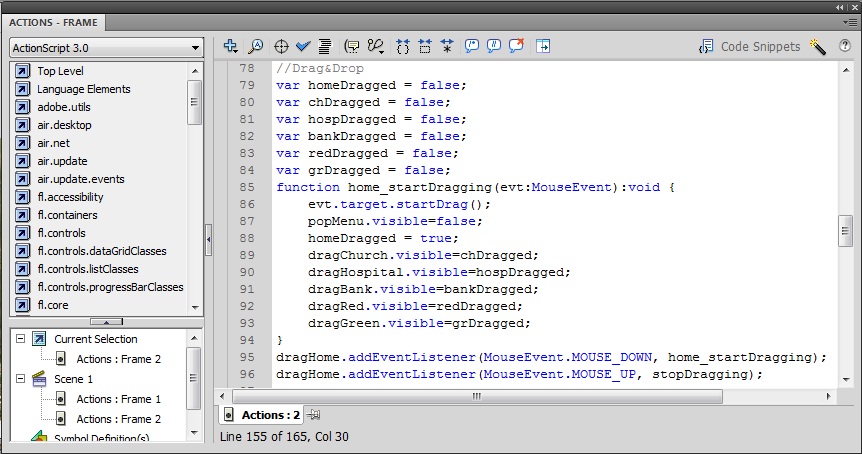Click on 'home_startDragging' function name line 85
Image resolution: width=862 pixels, height=454 pixels.
[419, 187]
